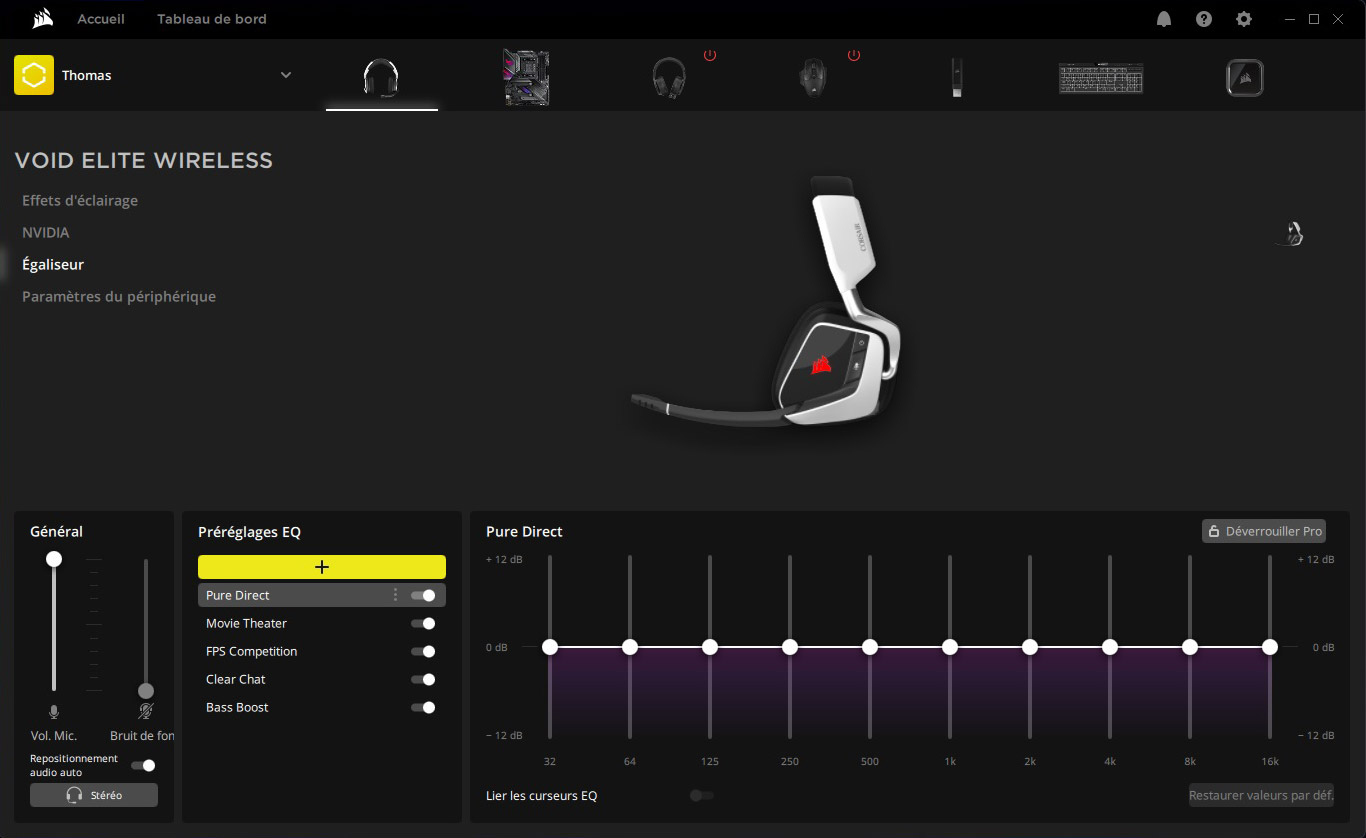Viewport: 1366px width, 838px height.
Task: Select the motherboard device icon
Action: (x=526, y=77)
